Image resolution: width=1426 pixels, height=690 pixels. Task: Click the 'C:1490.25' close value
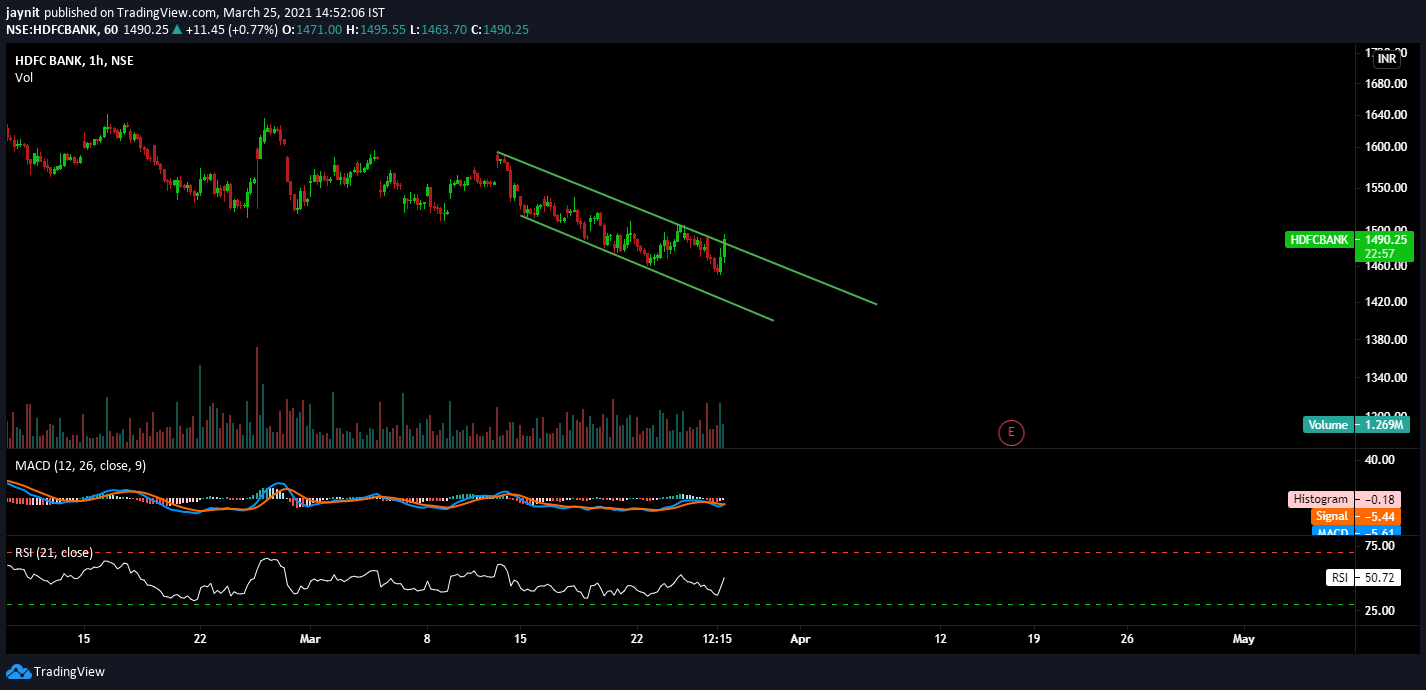(x=501, y=30)
